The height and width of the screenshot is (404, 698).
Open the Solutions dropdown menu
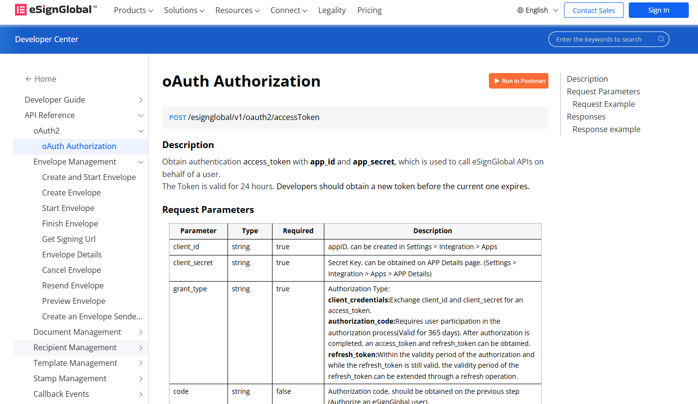(x=184, y=10)
